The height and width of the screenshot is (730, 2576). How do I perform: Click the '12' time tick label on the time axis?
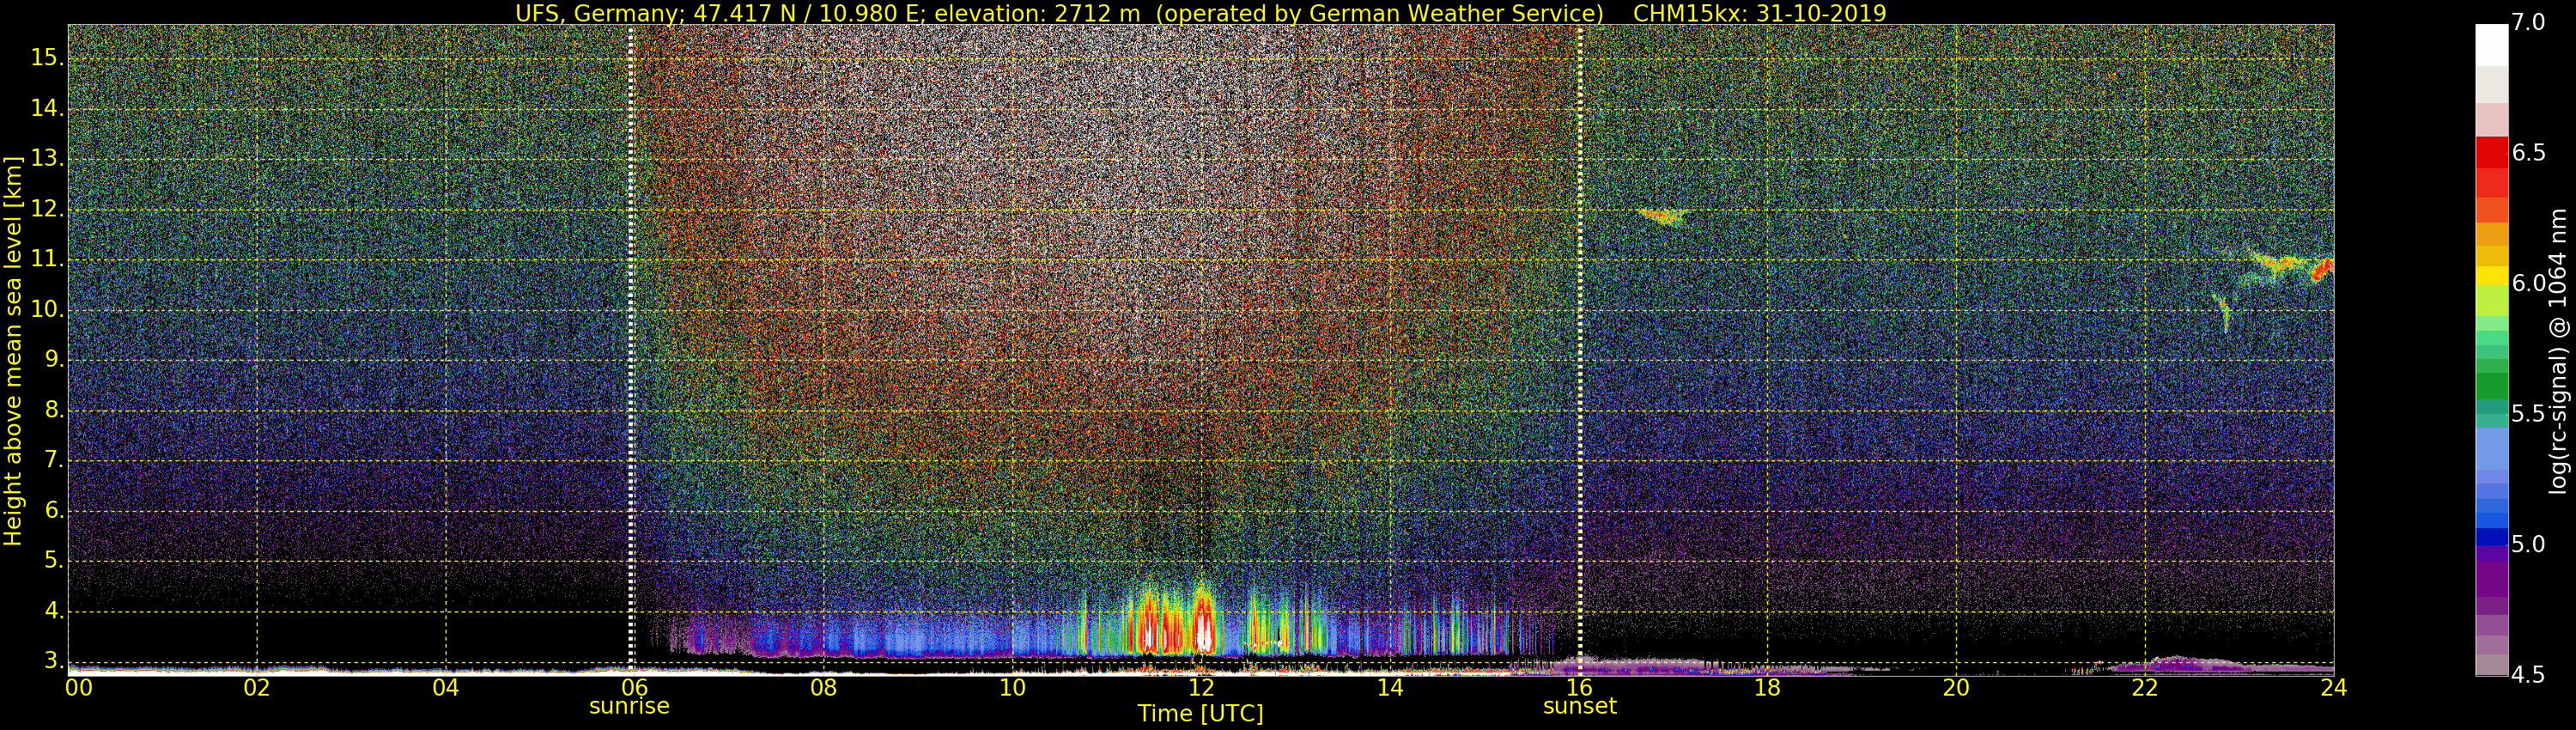tap(1201, 687)
